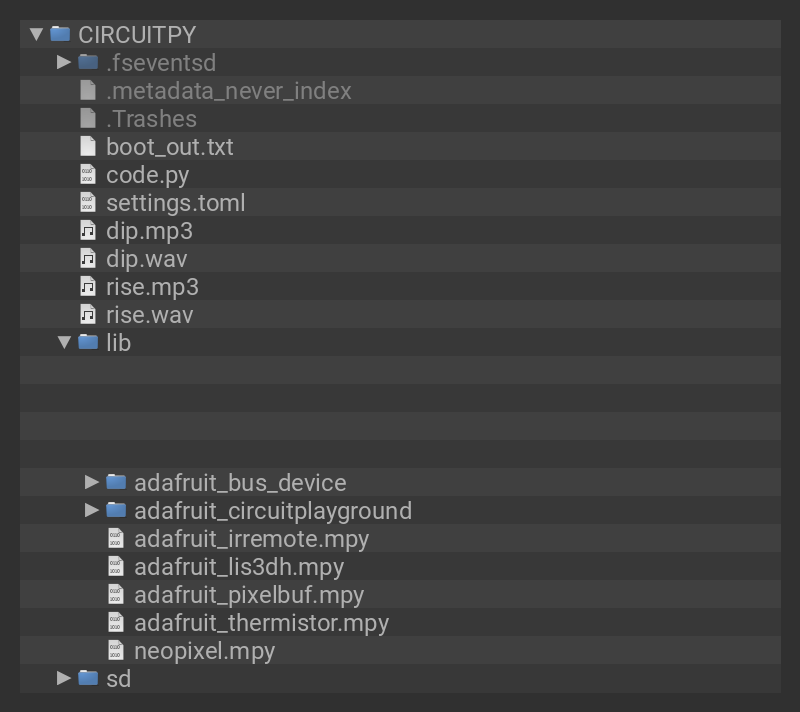Collapse the CIRCUITPY root folder
Image resolution: width=800 pixels, height=712 pixels.
click(x=36, y=34)
